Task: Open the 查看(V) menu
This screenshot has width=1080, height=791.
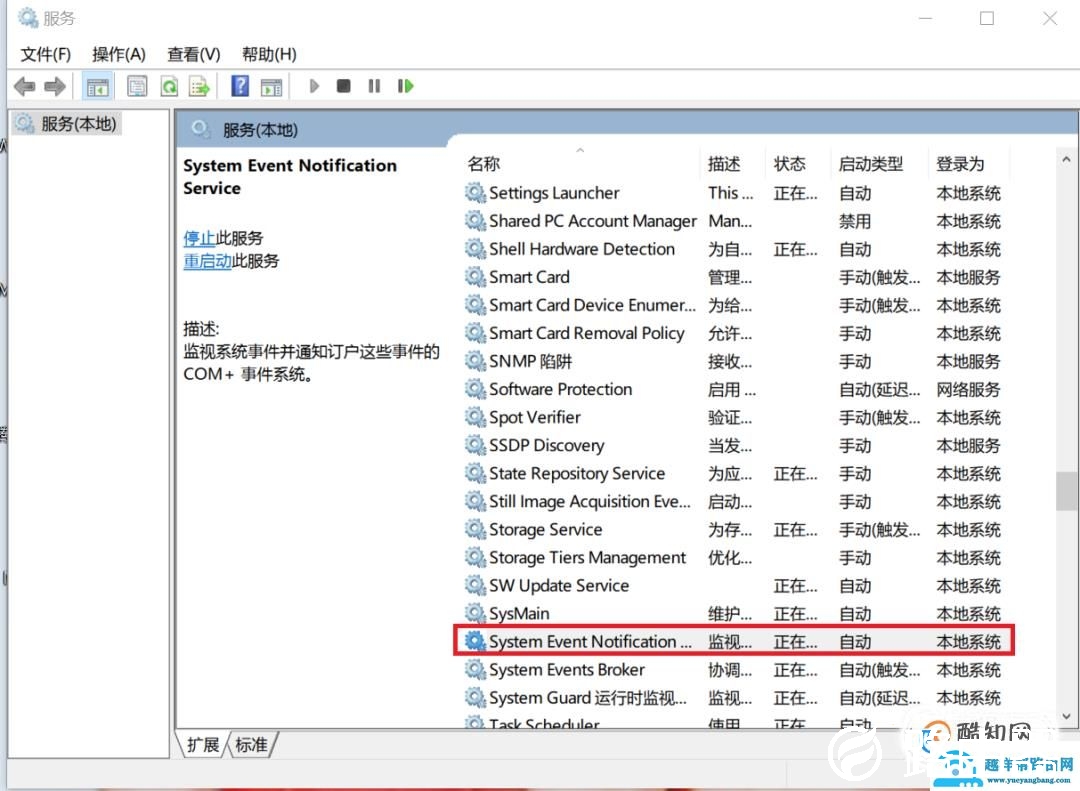Action: 193,54
